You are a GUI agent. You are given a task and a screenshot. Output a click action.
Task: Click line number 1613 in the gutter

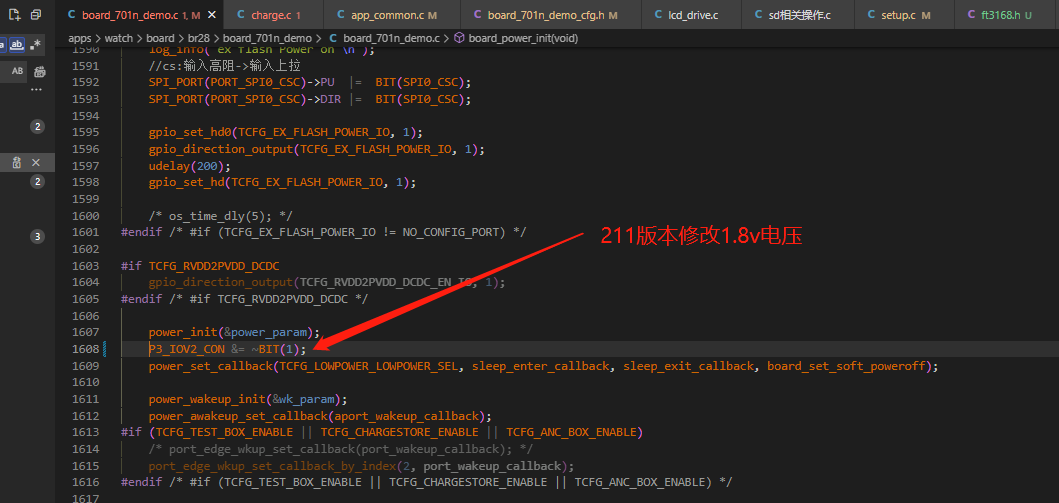tap(85, 432)
